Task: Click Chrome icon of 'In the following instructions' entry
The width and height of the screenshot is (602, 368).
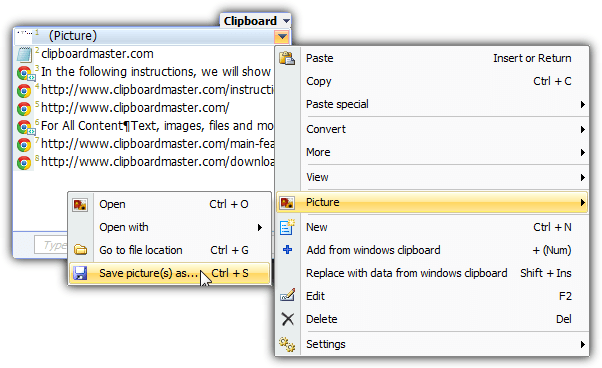Action: coord(25,73)
